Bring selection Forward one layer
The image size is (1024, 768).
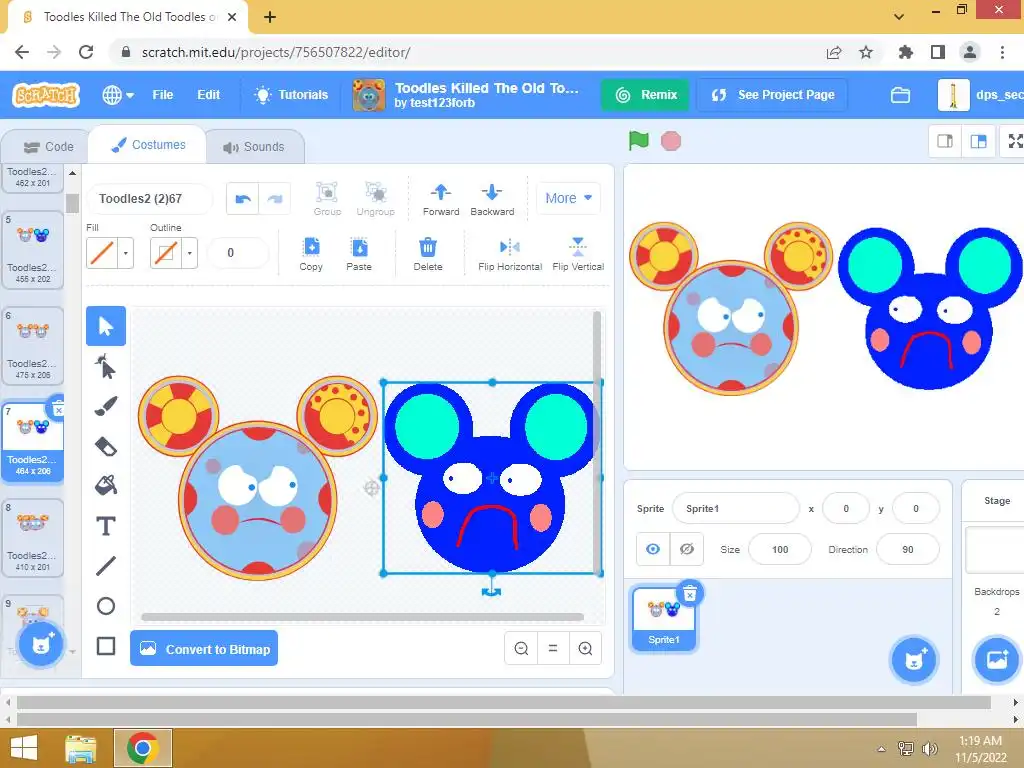[x=441, y=199]
